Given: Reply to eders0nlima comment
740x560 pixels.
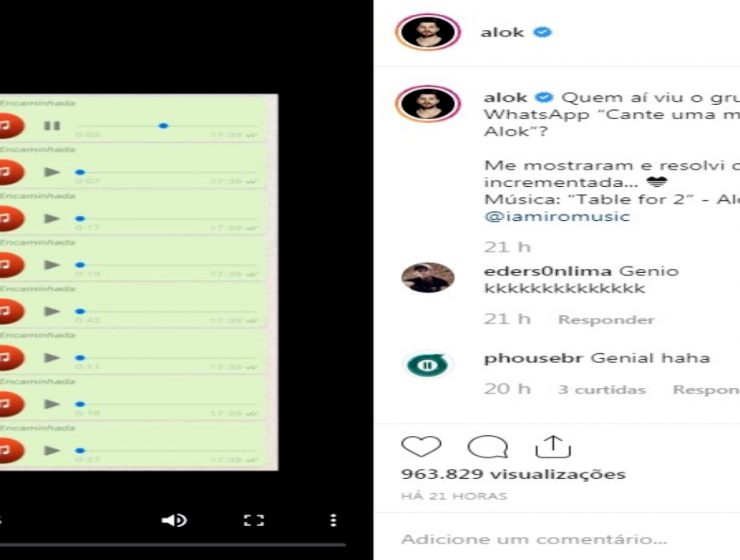Looking at the screenshot, I should (x=606, y=320).
